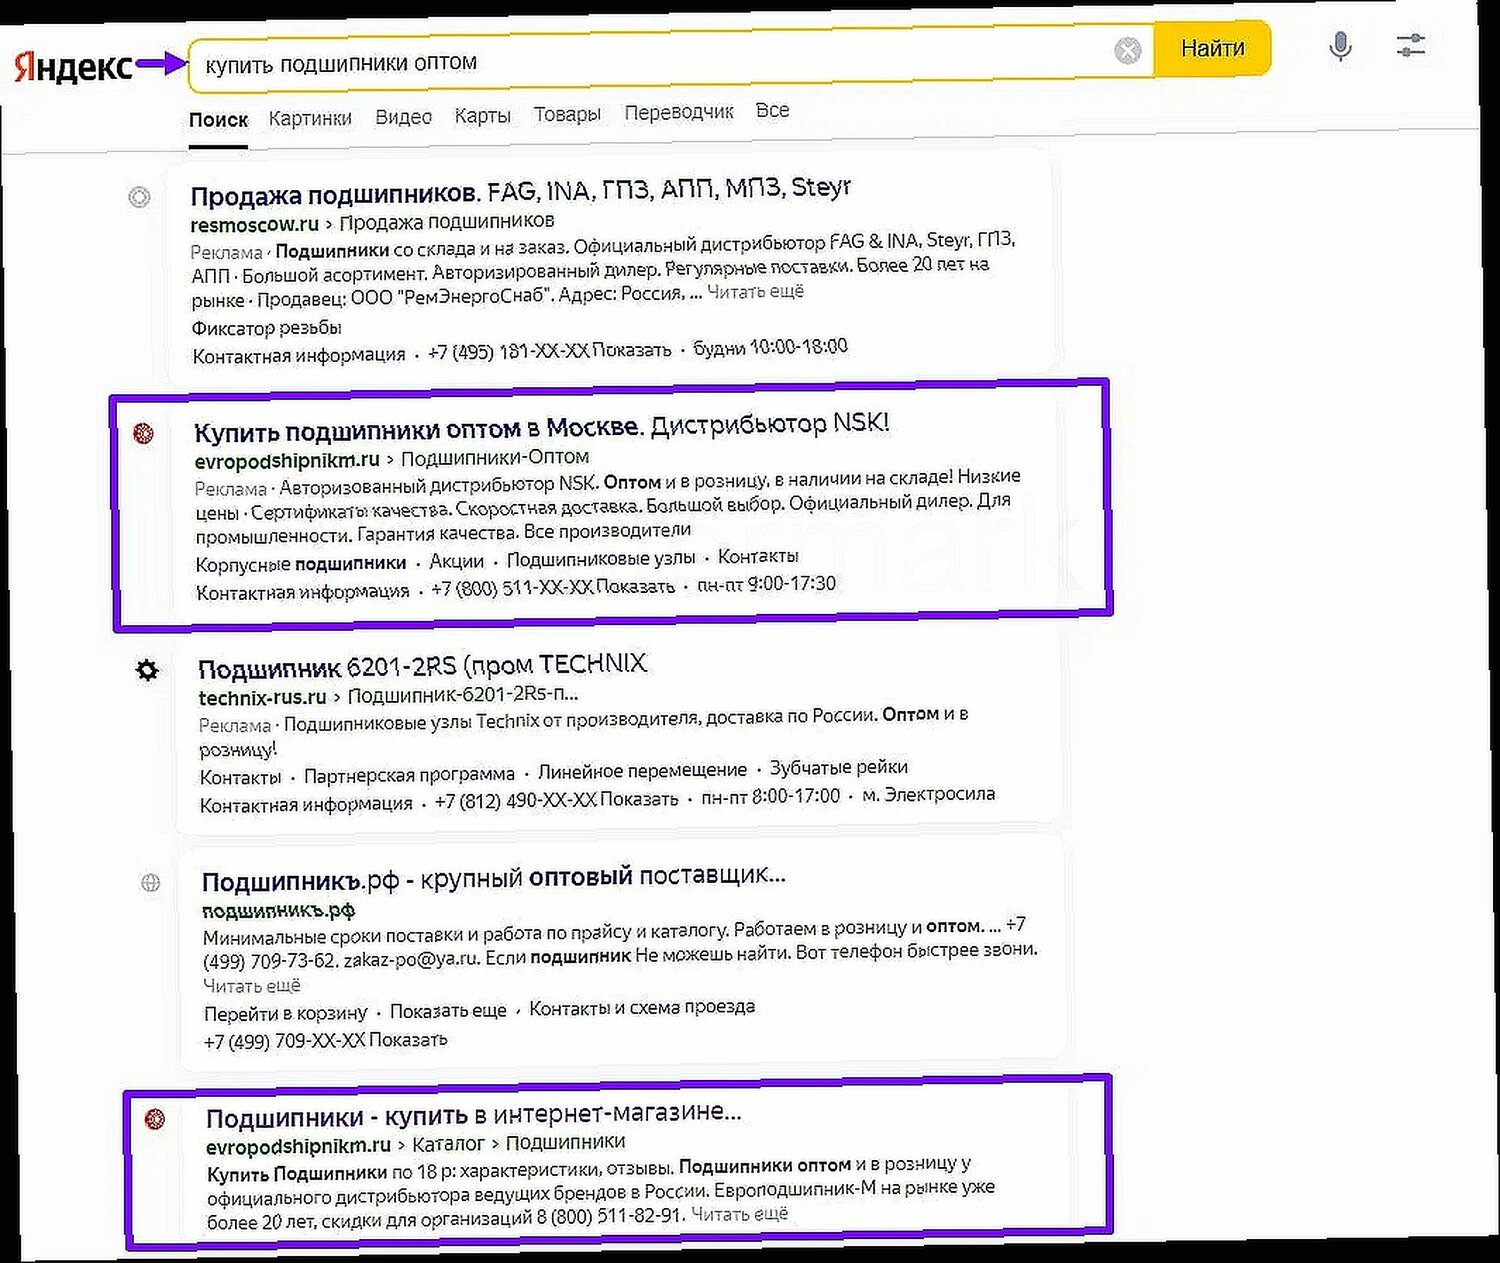The width and height of the screenshot is (1500, 1263).
Task: Click the Найти search button
Action: pos(1212,49)
